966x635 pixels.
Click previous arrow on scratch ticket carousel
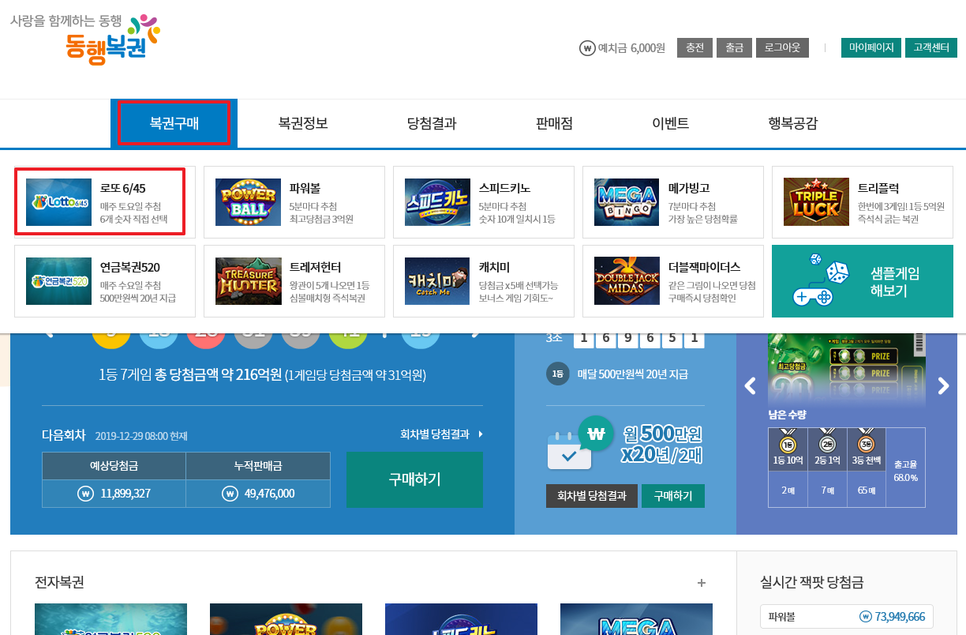point(750,386)
